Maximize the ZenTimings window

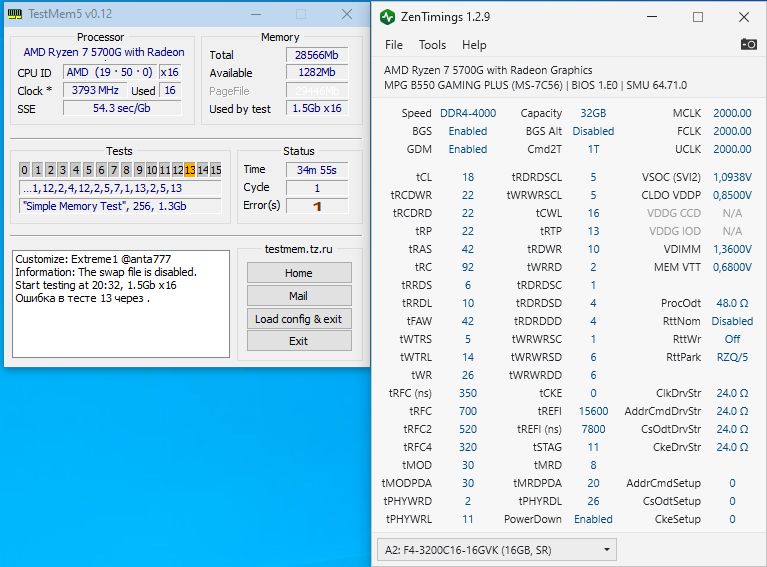(x=698, y=17)
